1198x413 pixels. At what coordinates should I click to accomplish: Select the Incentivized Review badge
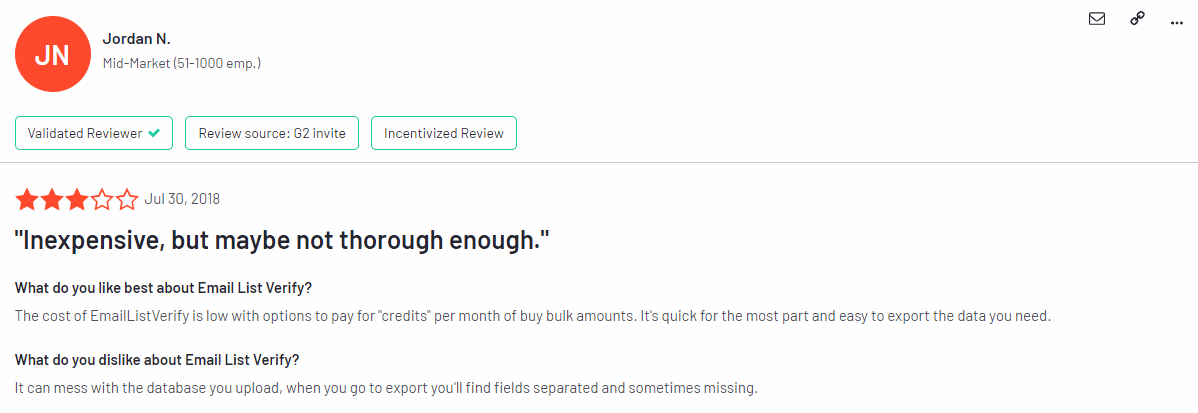(x=444, y=133)
